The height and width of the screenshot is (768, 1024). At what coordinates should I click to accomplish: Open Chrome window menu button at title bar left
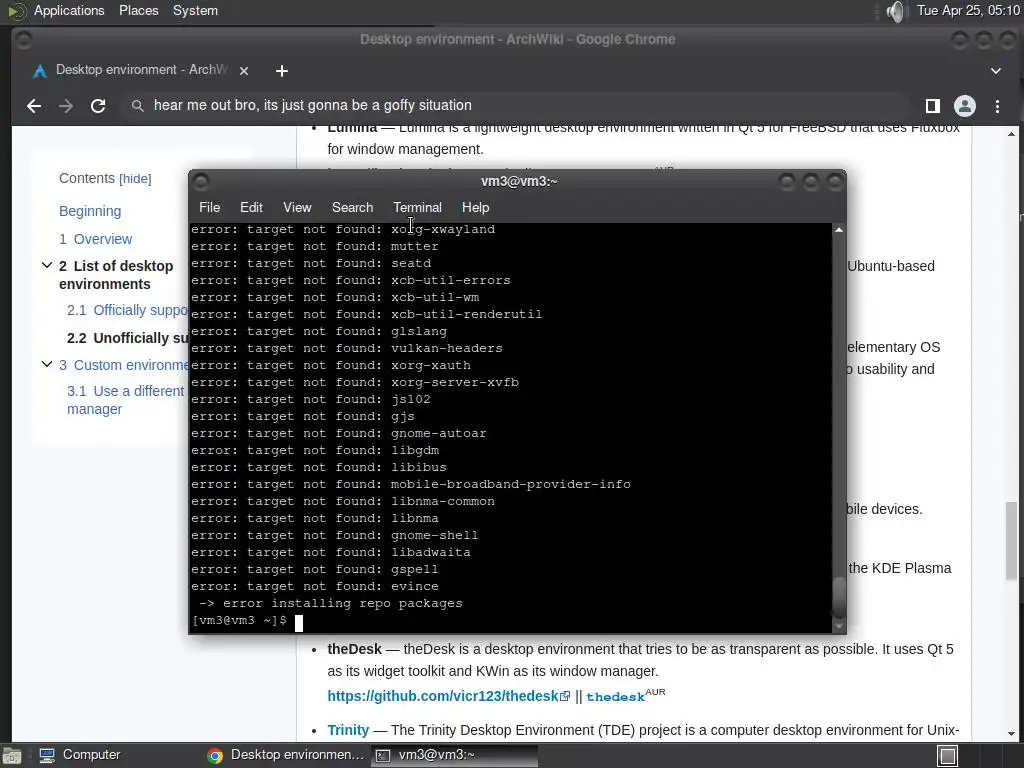(24, 40)
